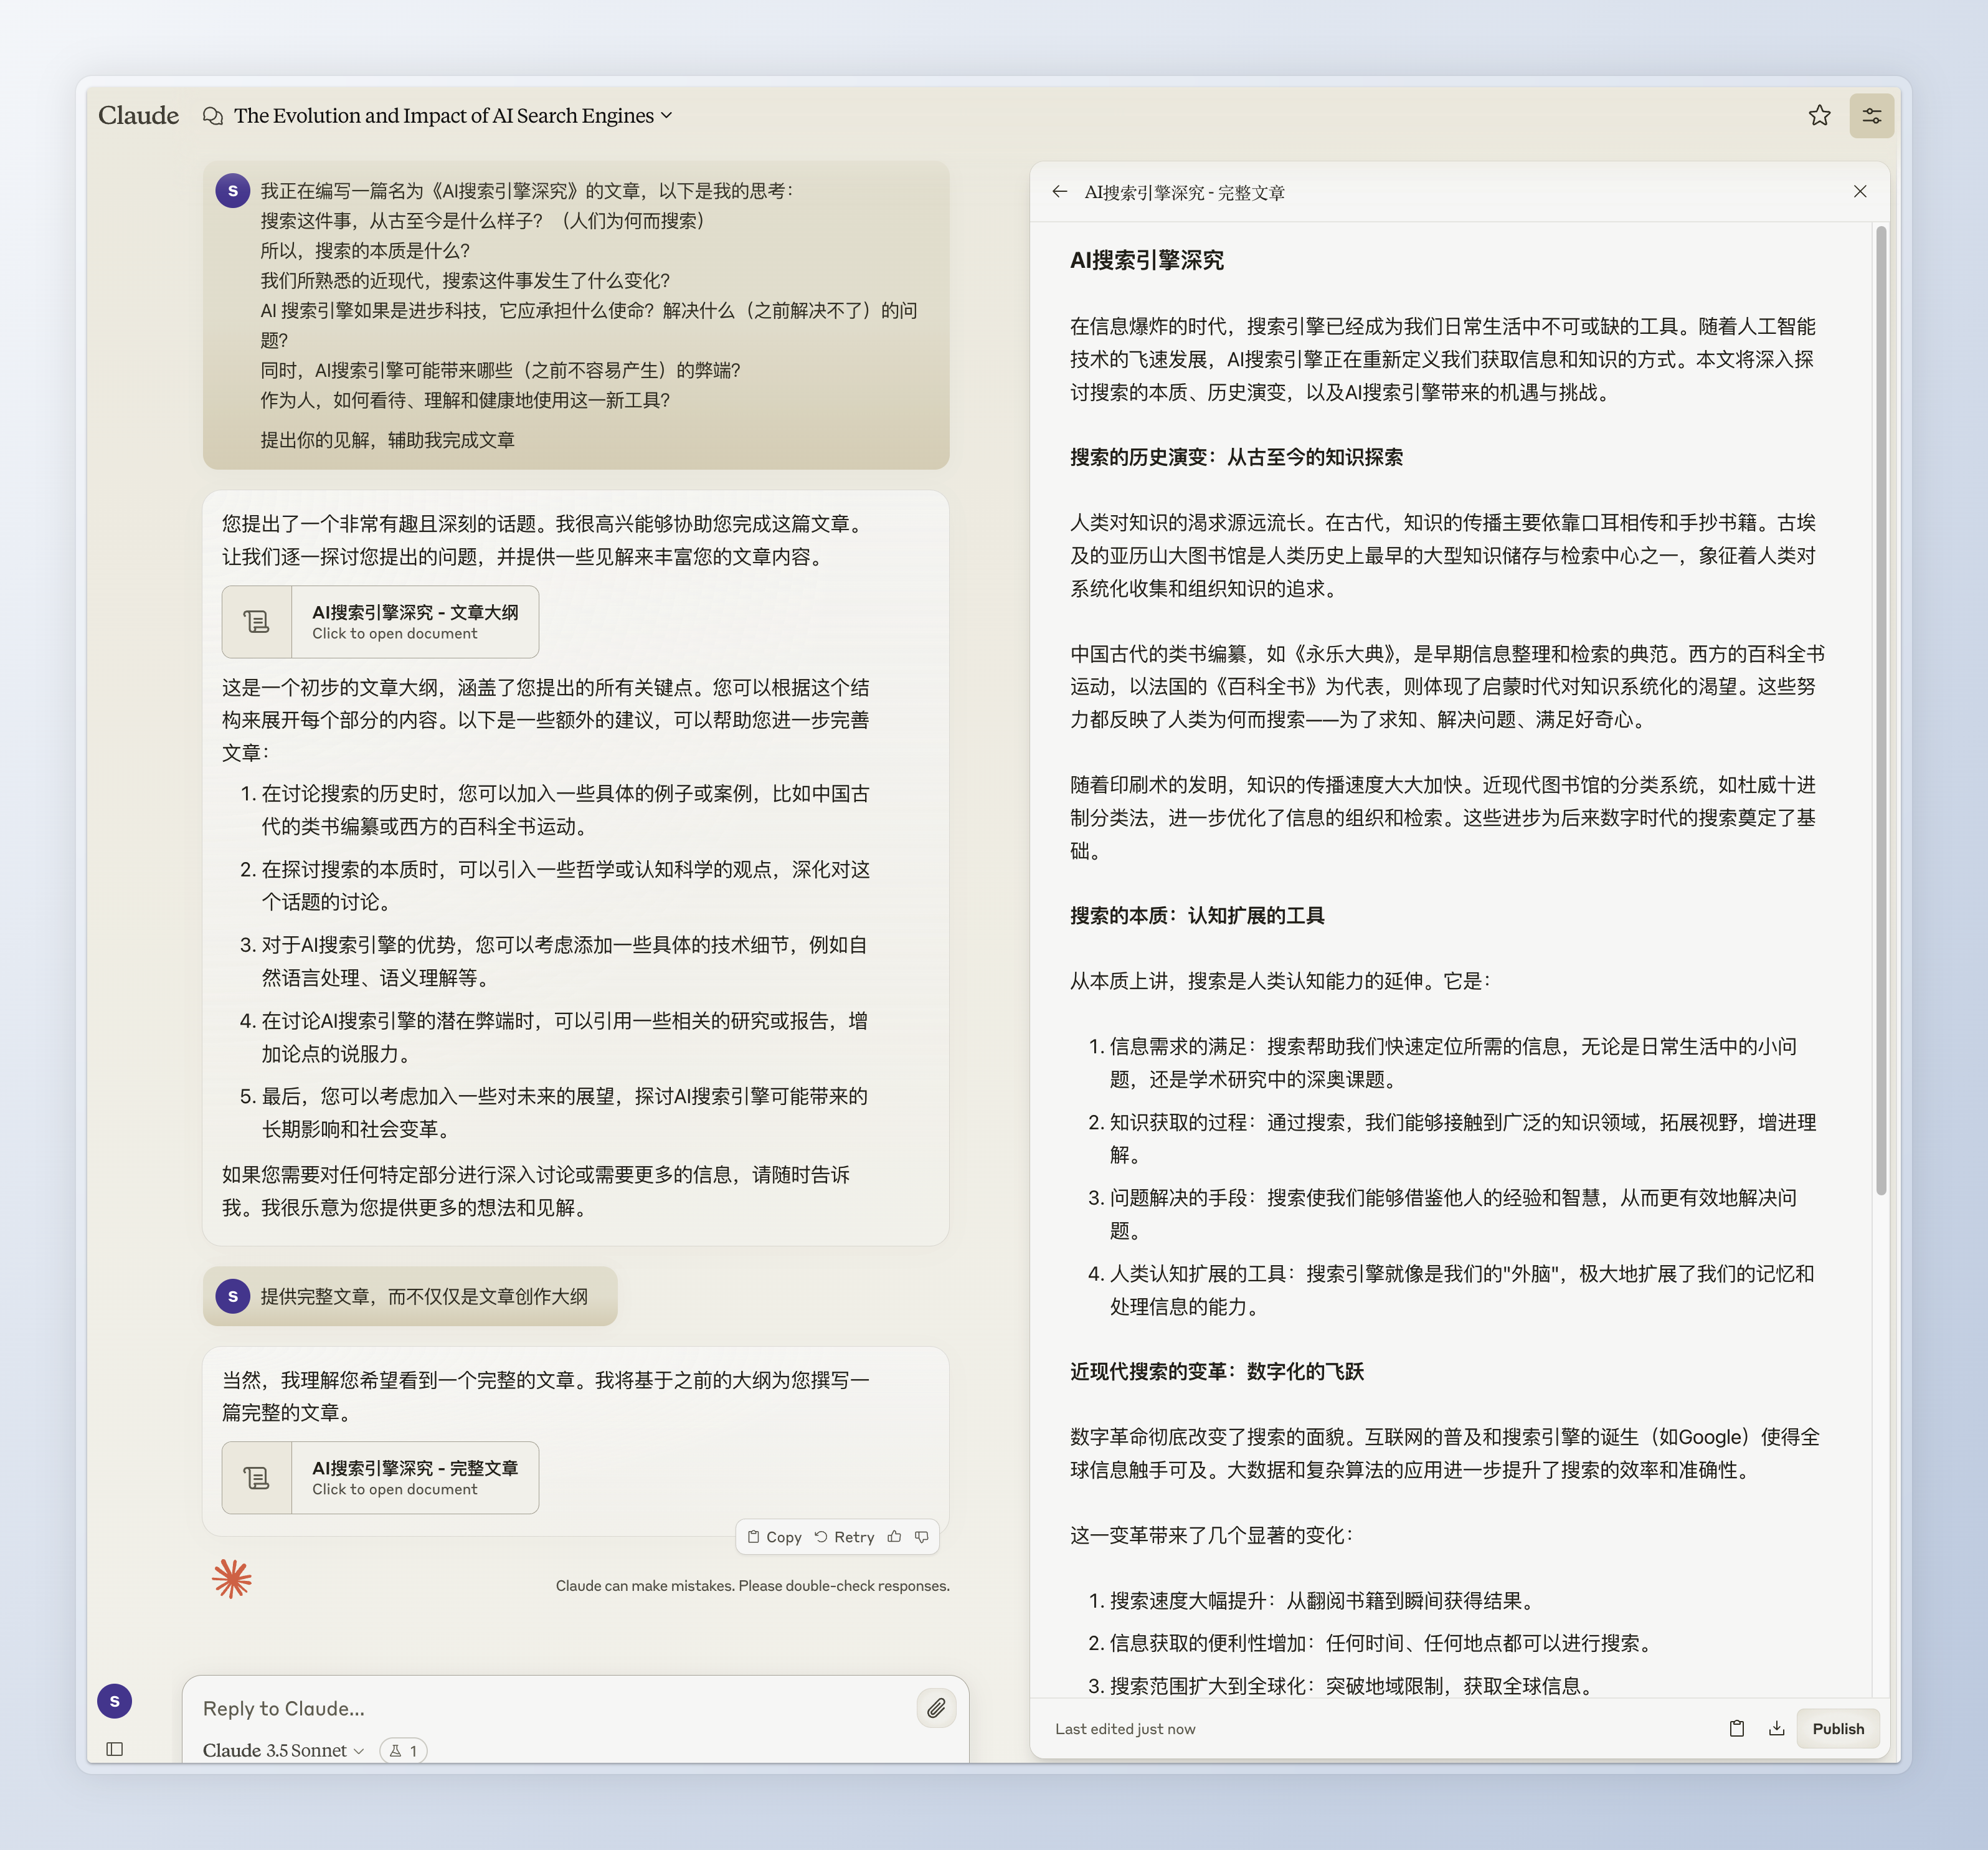Copy the last Claude response

click(774, 1537)
